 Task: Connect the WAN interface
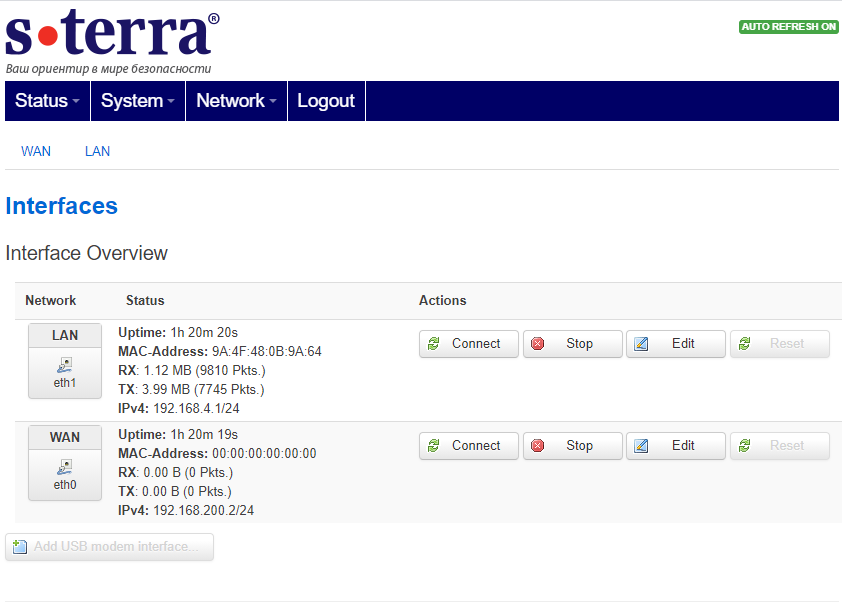coord(469,446)
